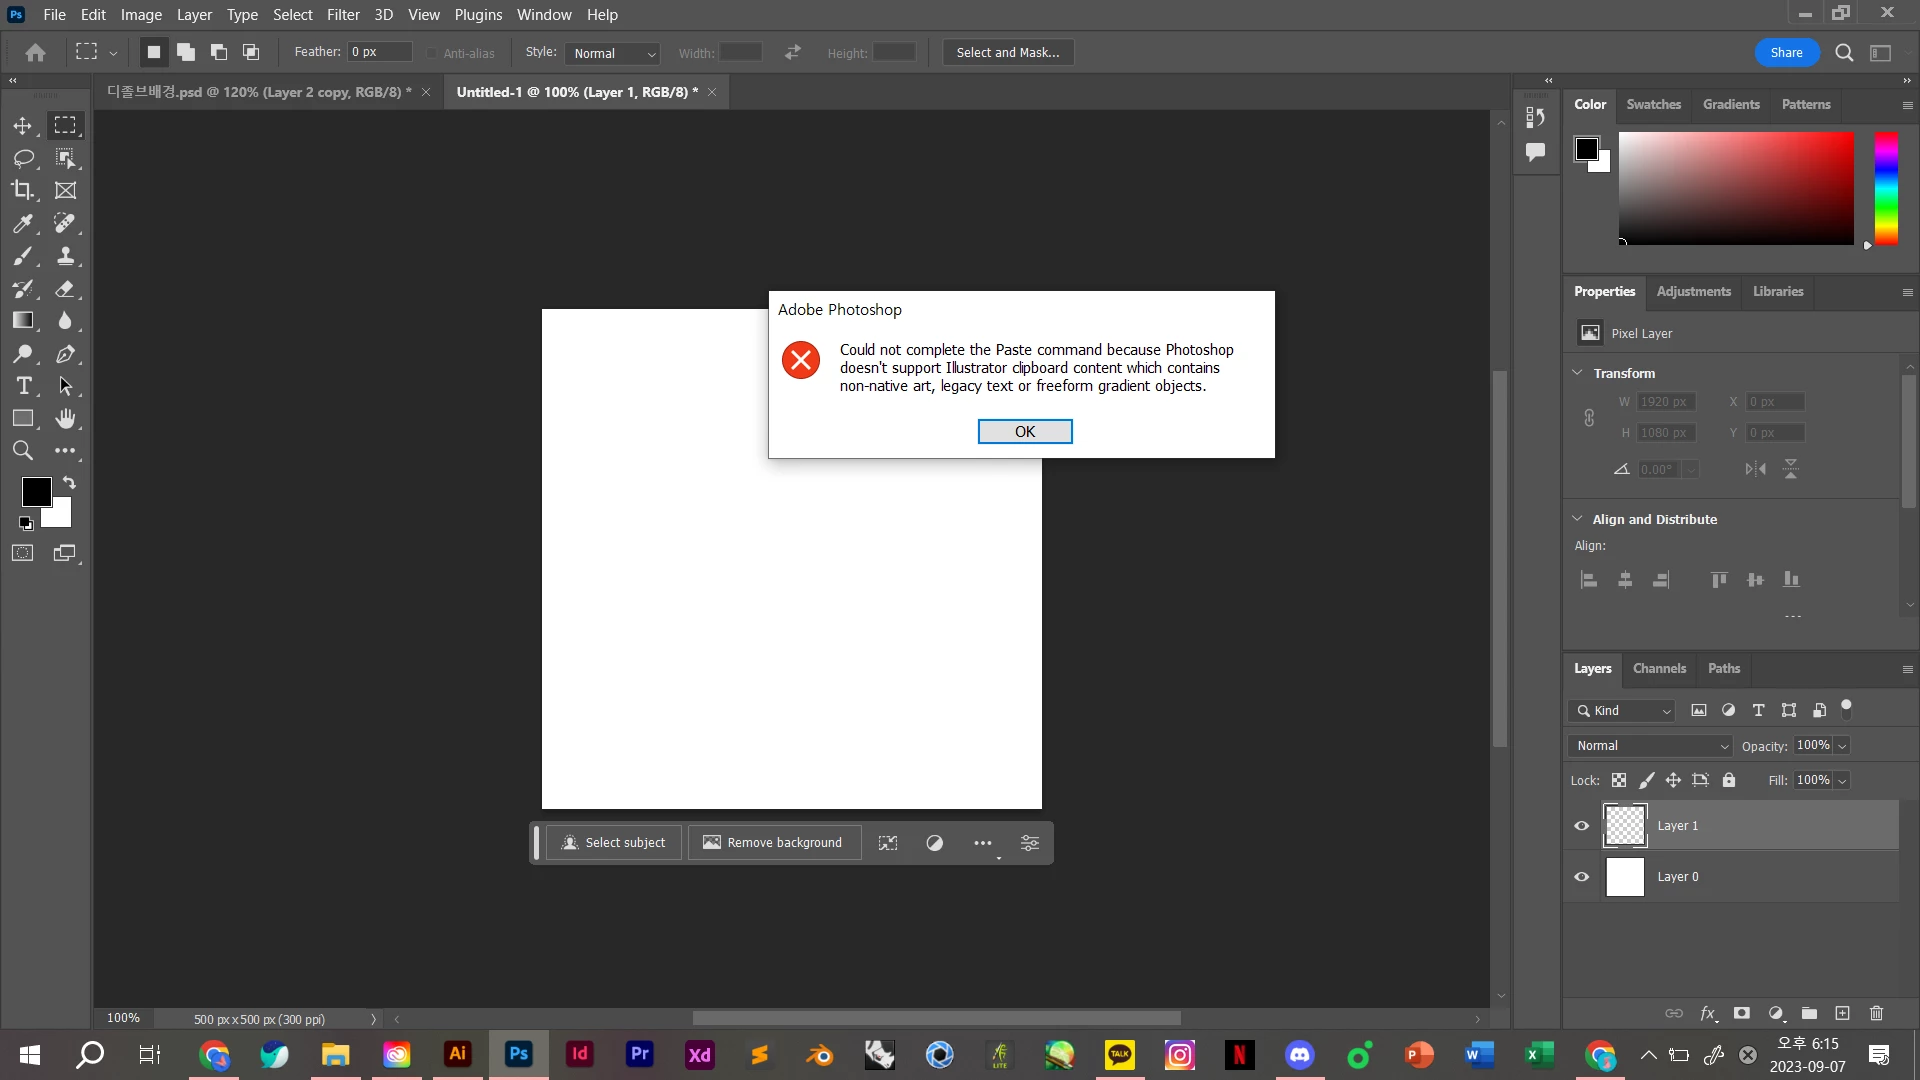The image size is (1920, 1080).
Task: Select the Lasso tool
Action: pos(23,158)
